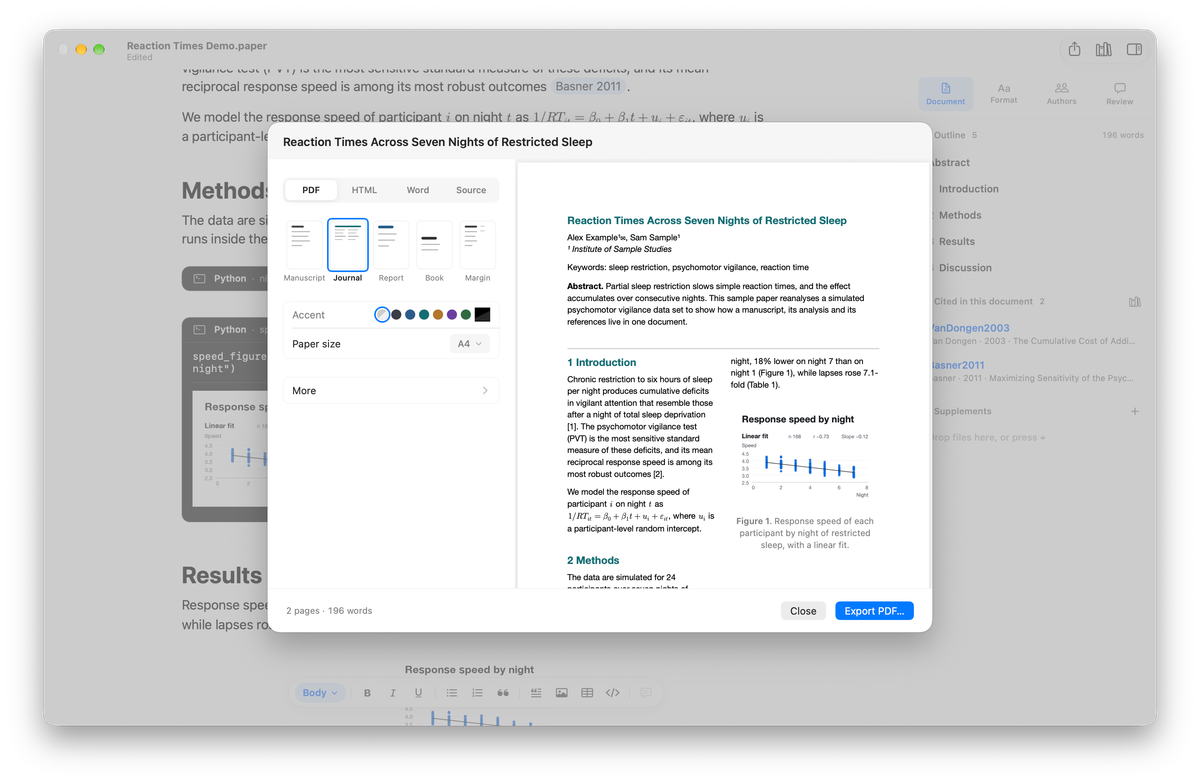Image resolution: width=1200 pixels, height=783 pixels.
Task: Select the orange accent swatch
Action: pyautogui.click(x=438, y=314)
